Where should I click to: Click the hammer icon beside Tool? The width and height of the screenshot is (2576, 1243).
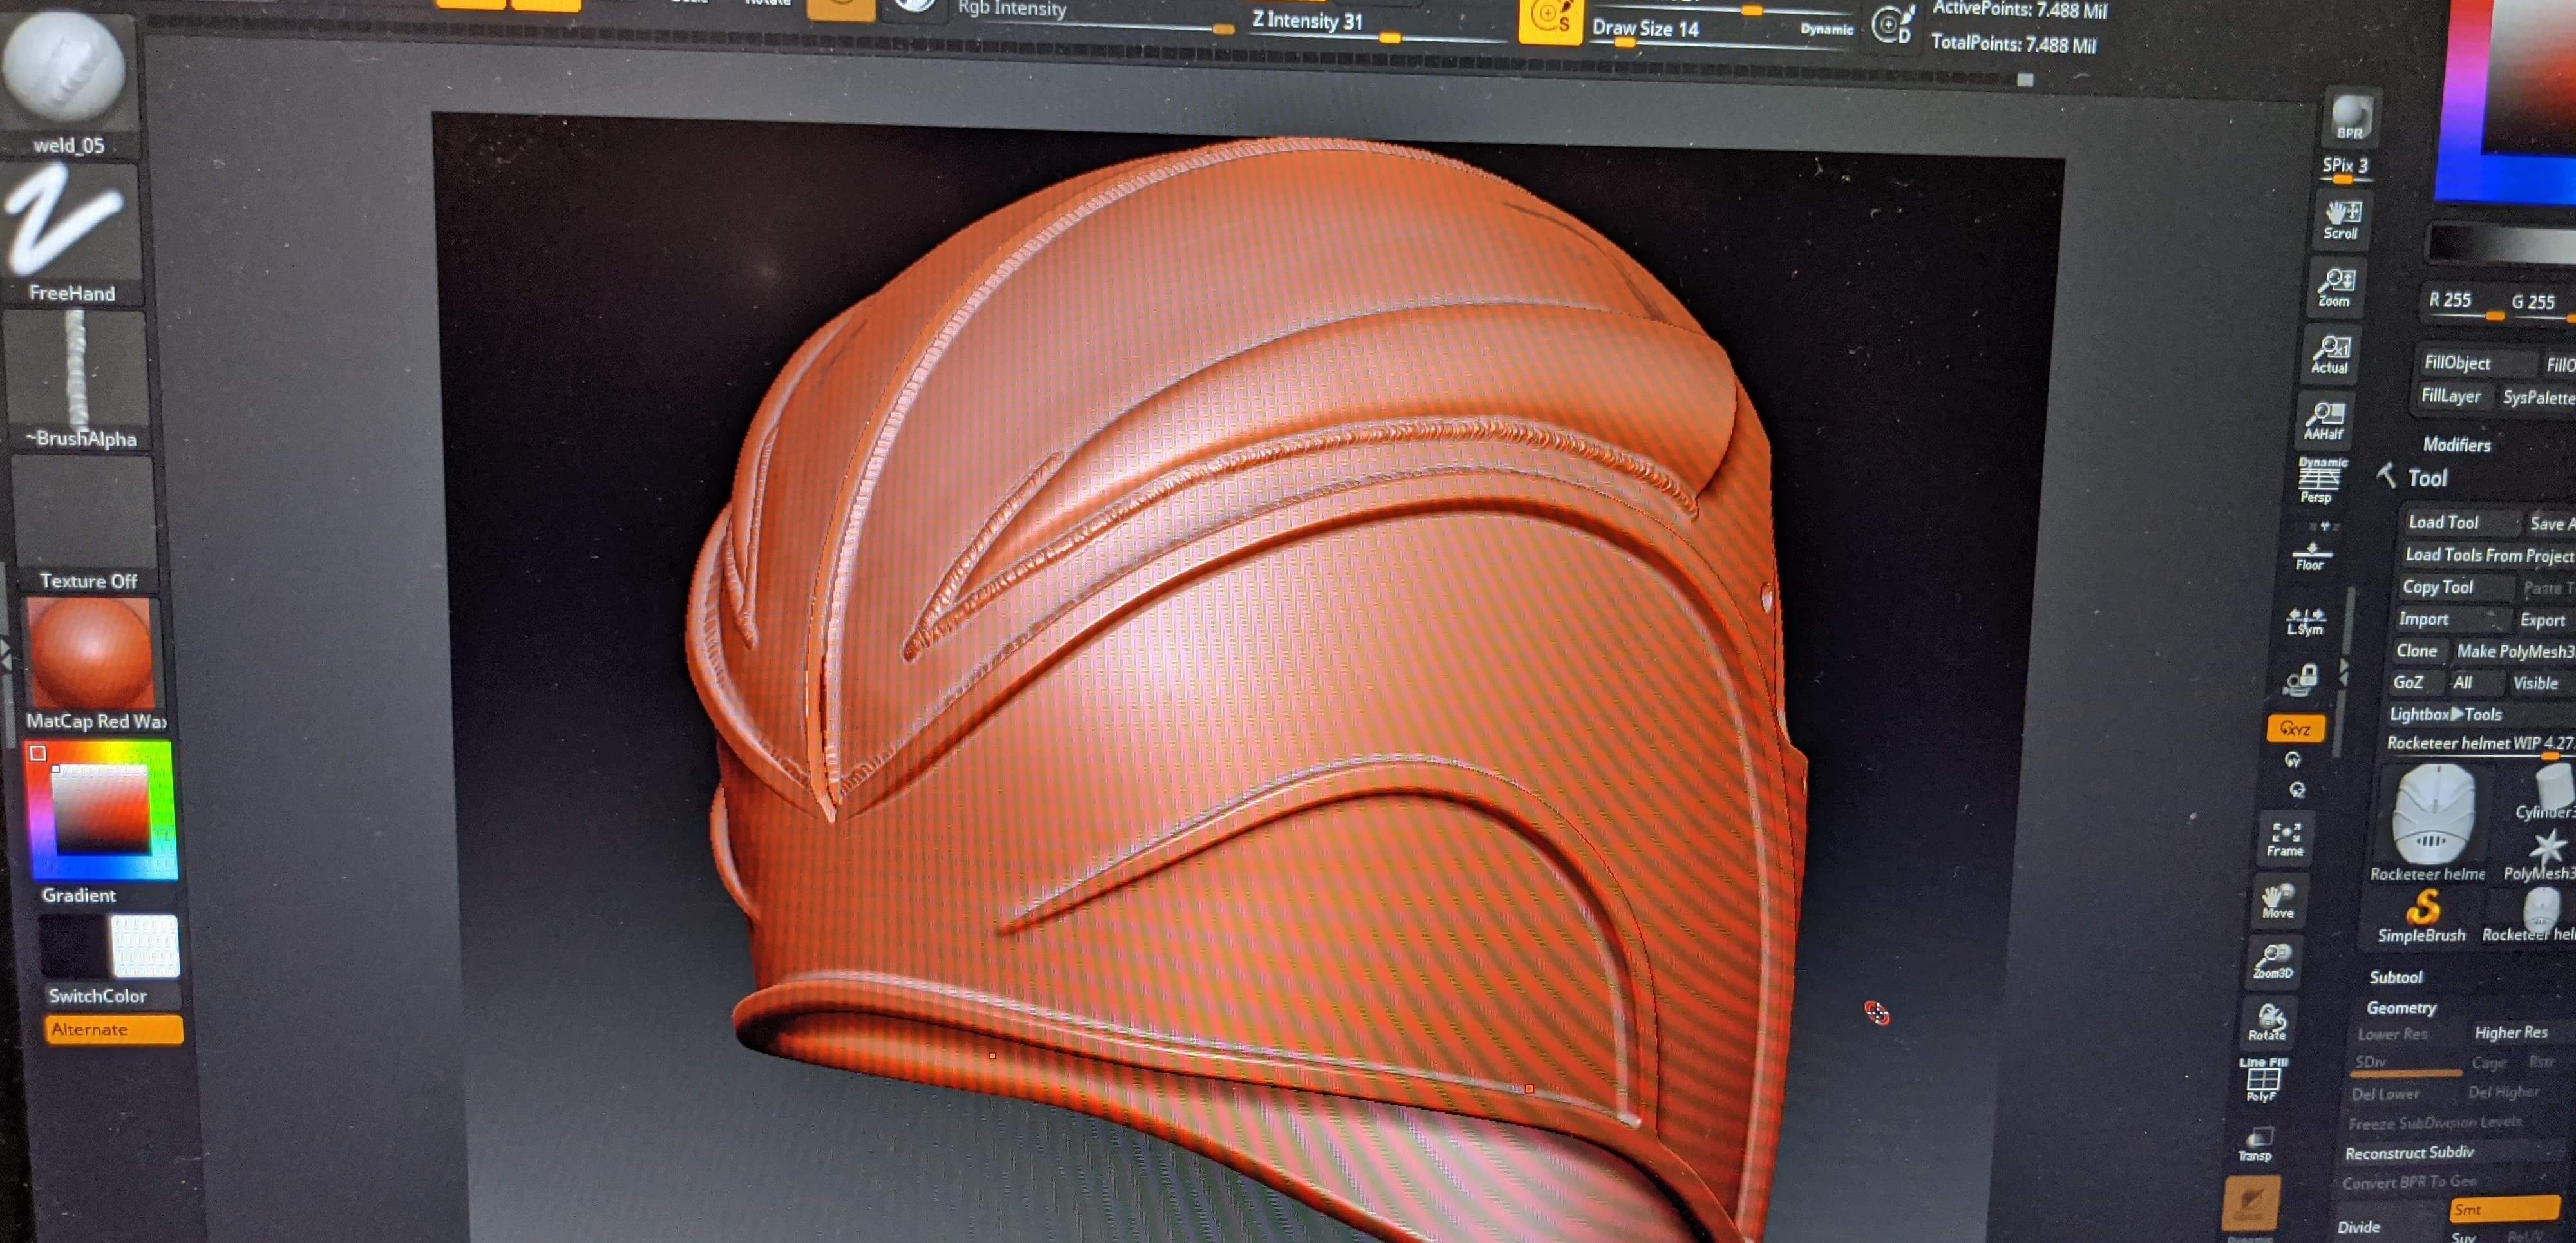(2387, 475)
